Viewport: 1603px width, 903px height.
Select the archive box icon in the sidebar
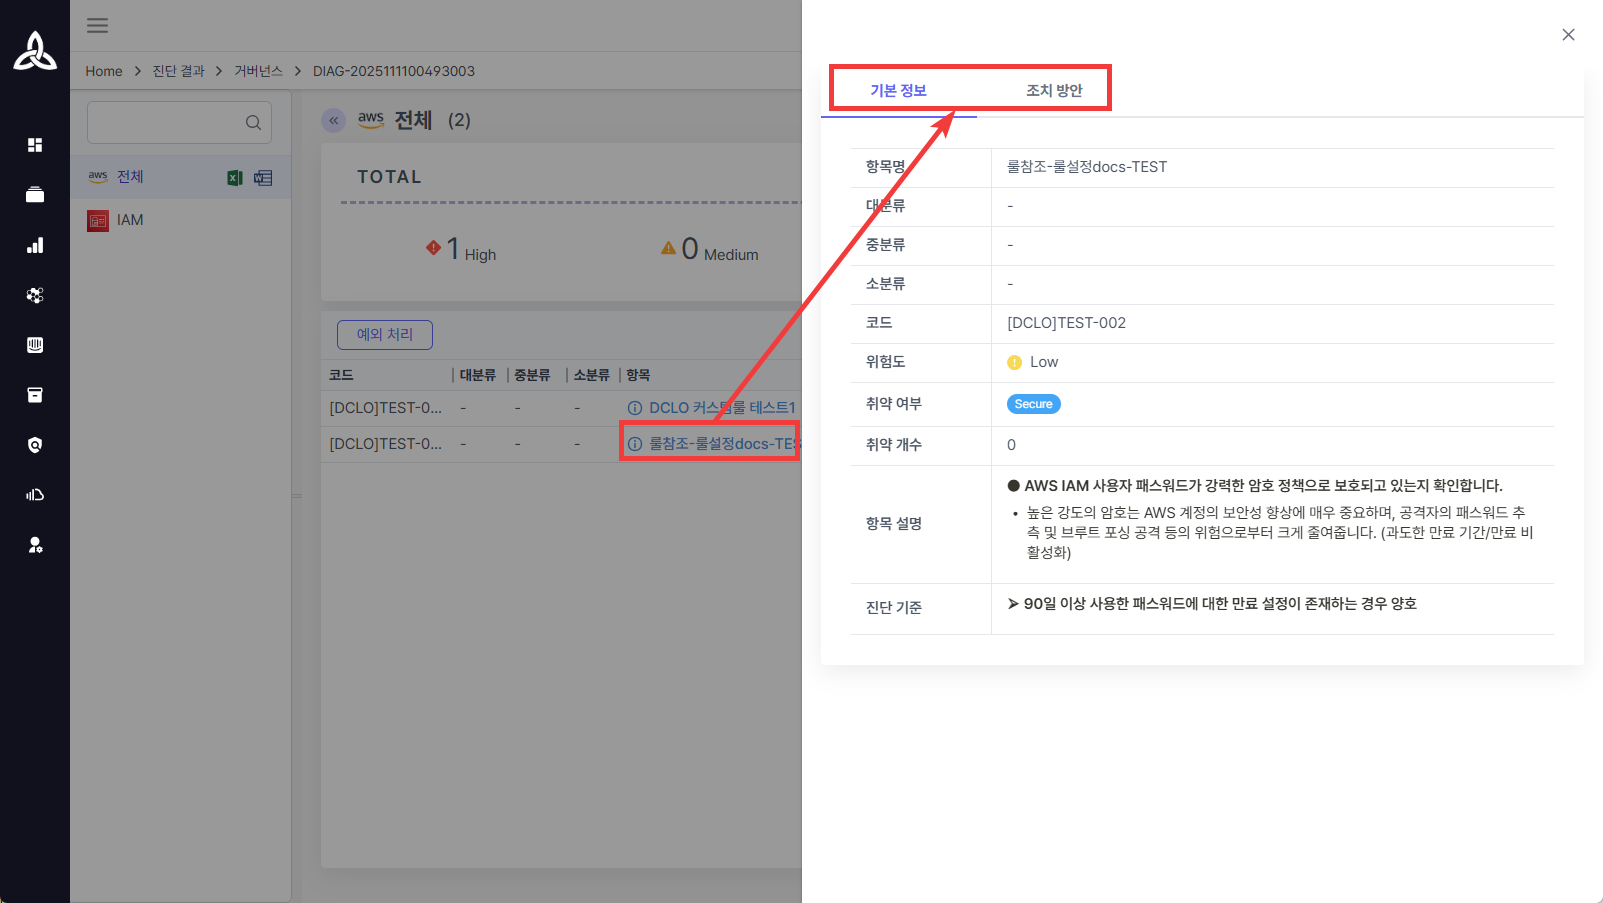pos(35,395)
